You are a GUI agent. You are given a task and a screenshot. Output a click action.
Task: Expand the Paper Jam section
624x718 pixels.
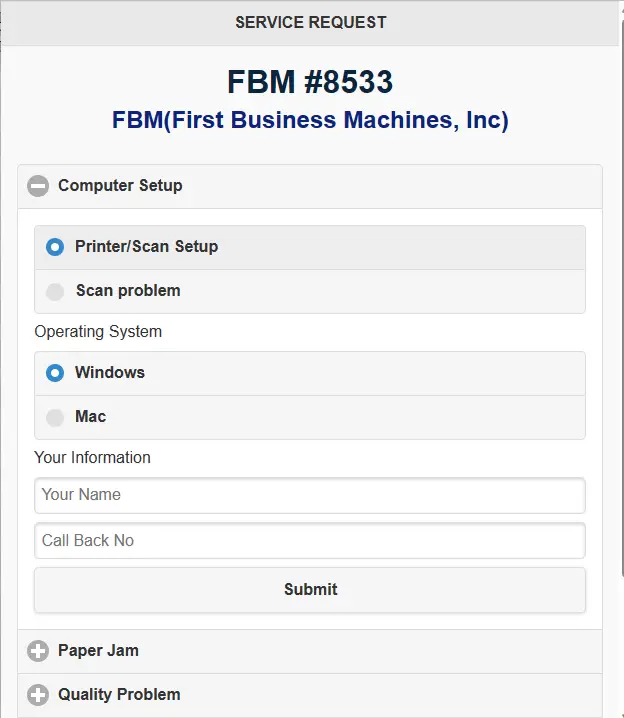pyautogui.click(x=98, y=651)
